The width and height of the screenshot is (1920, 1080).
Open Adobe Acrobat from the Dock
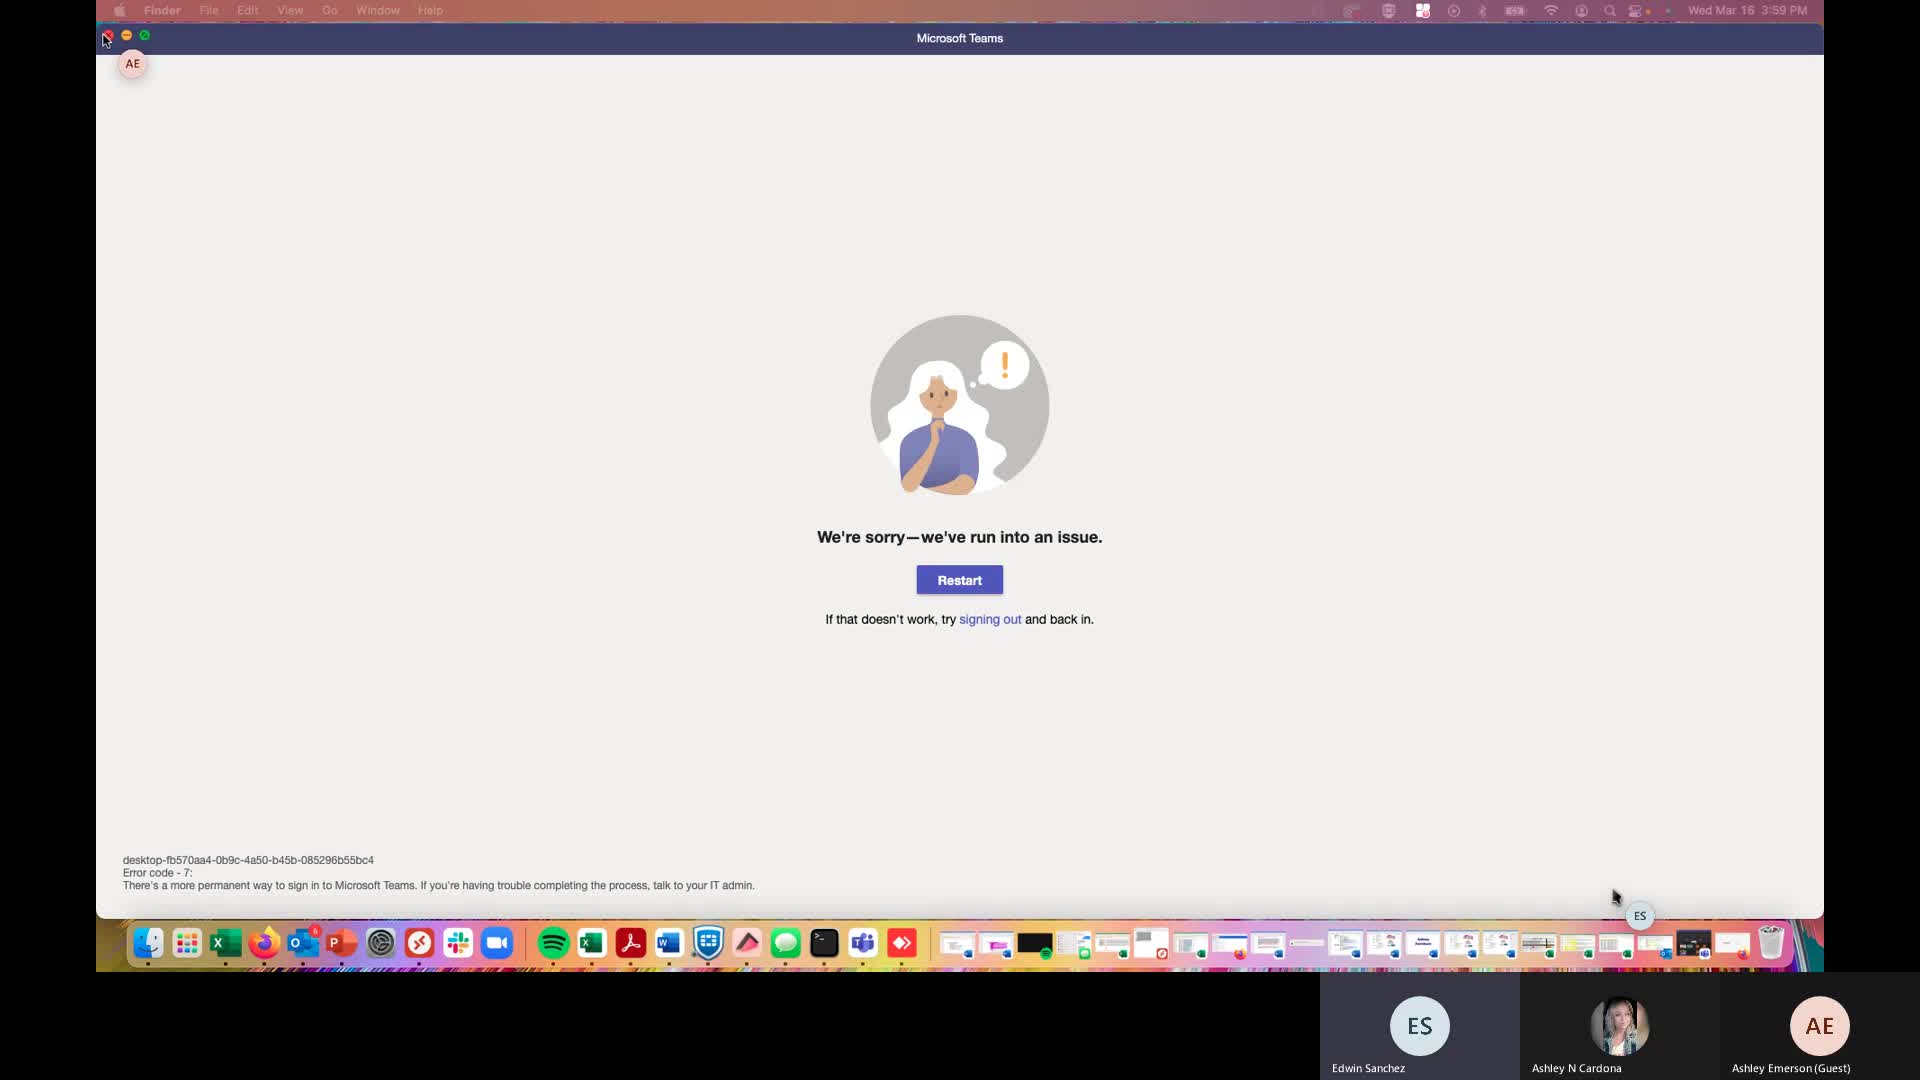point(630,943)
